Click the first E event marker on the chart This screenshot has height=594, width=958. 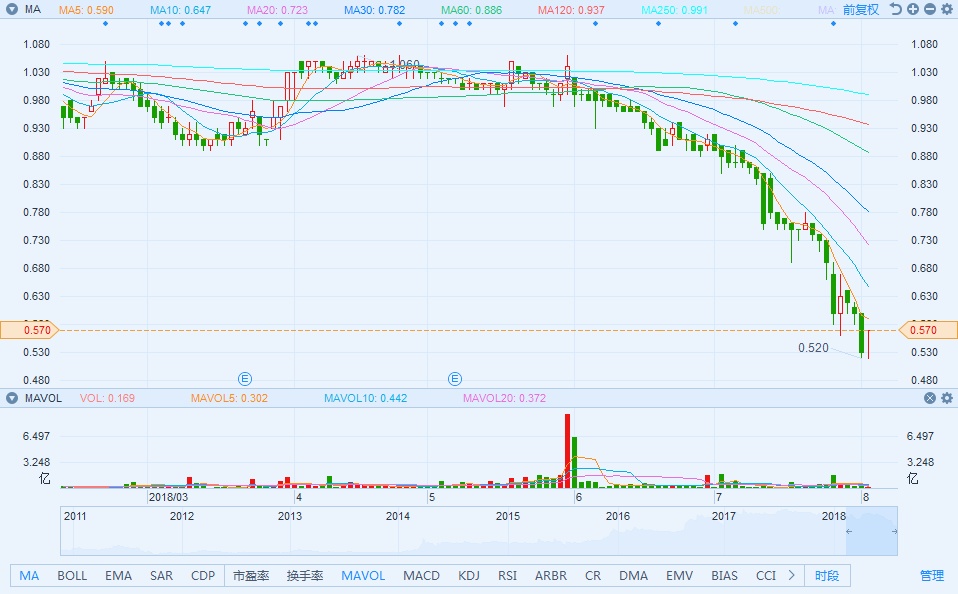245,379
